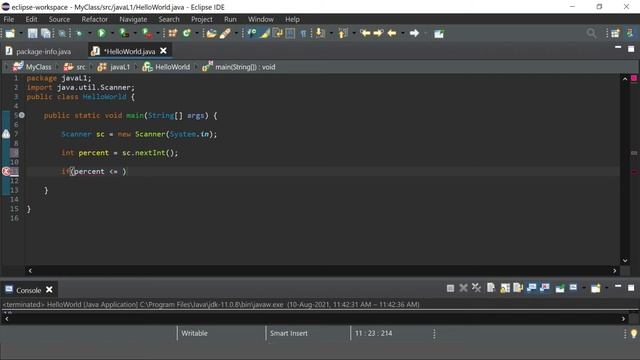The width and height of the screenshot is (640, 360).
Task: Open the Navigate menu
Action: click(x=133, y=19)
